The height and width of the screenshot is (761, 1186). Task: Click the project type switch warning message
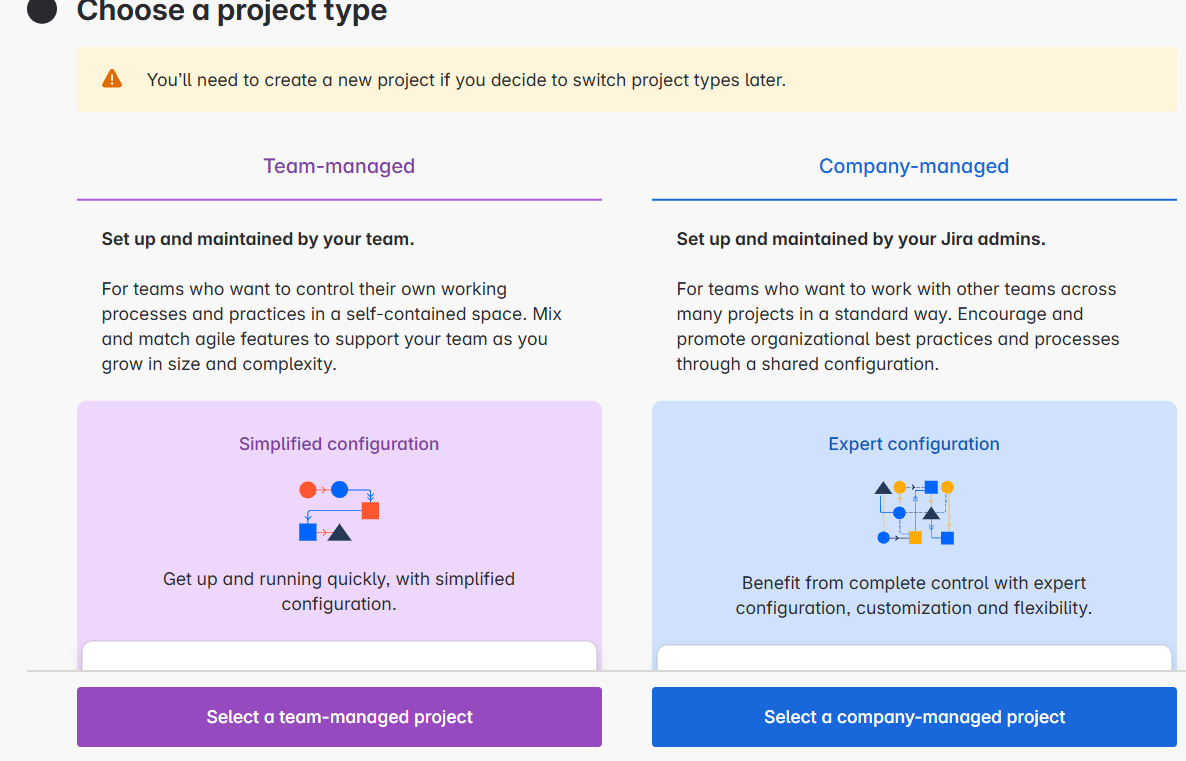pyautogui.click(x=466, y=80)
